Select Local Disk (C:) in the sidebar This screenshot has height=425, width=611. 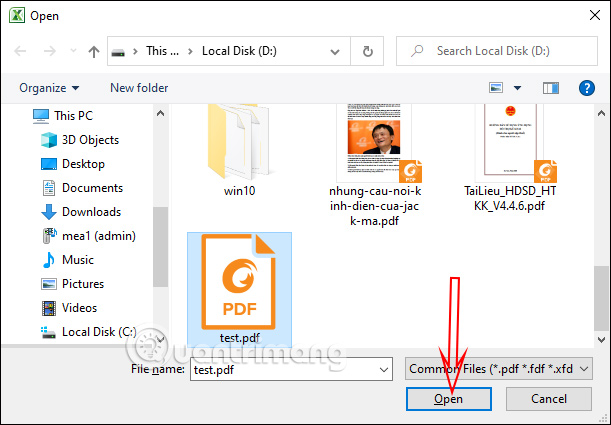pyautogui.click(x=99, y=332)
